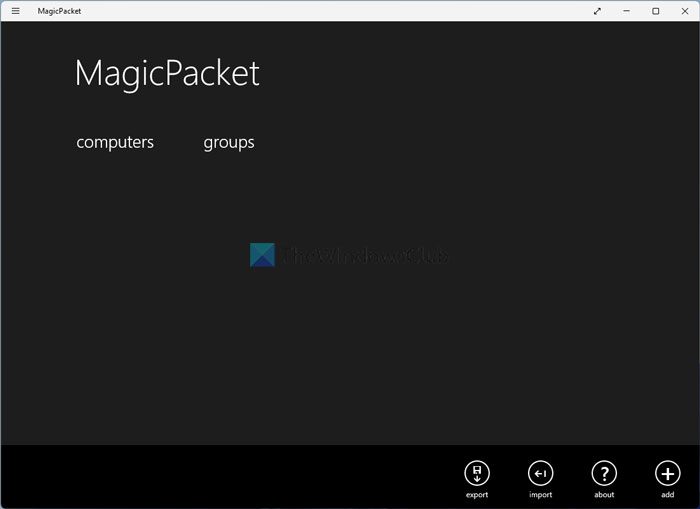Switch to the computers tab
The image size is (700, 509).
(x=115, y=142)
